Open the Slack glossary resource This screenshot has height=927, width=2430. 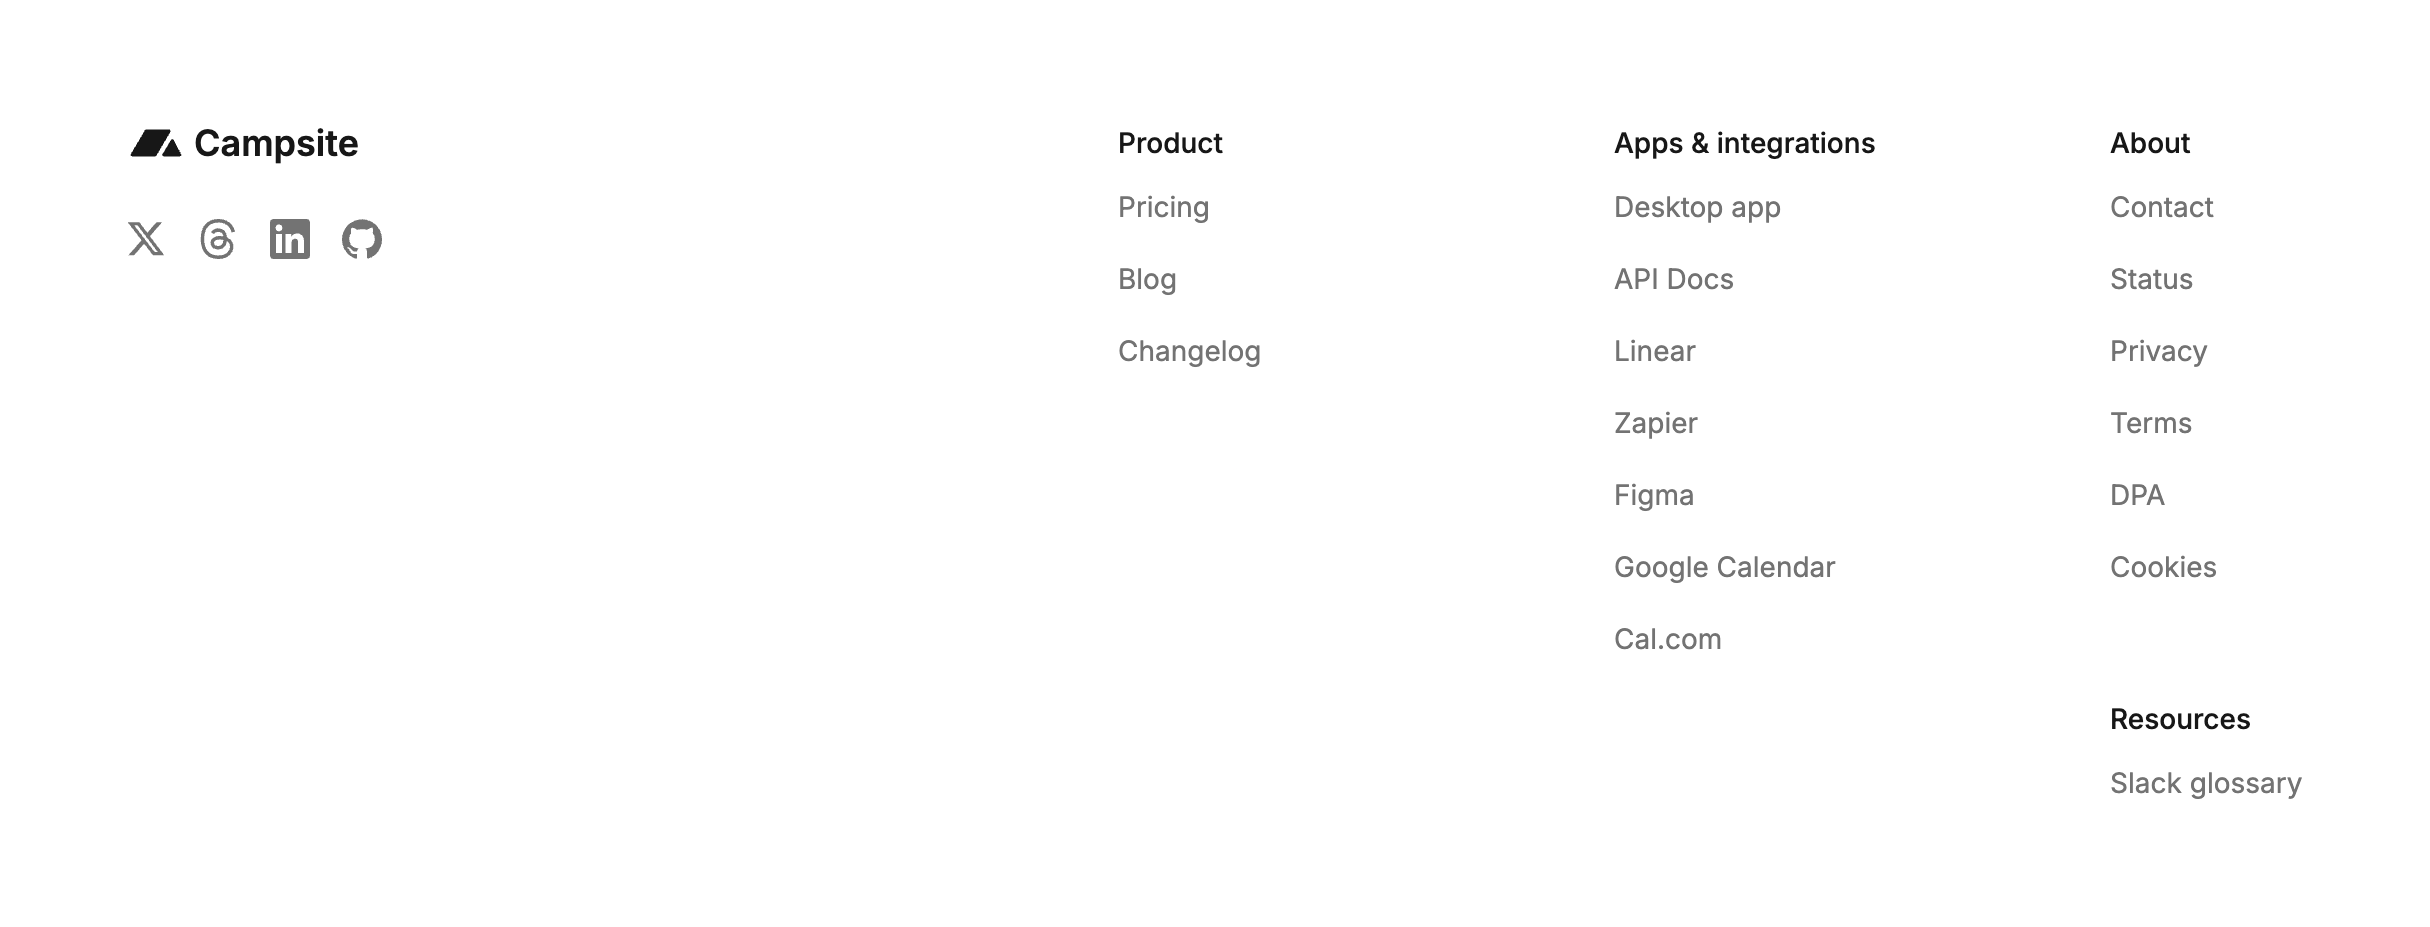(x=2205, y=784)
